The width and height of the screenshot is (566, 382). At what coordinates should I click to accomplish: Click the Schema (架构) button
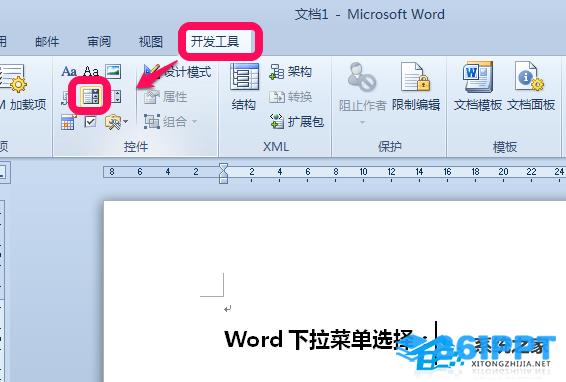(291, 72)
